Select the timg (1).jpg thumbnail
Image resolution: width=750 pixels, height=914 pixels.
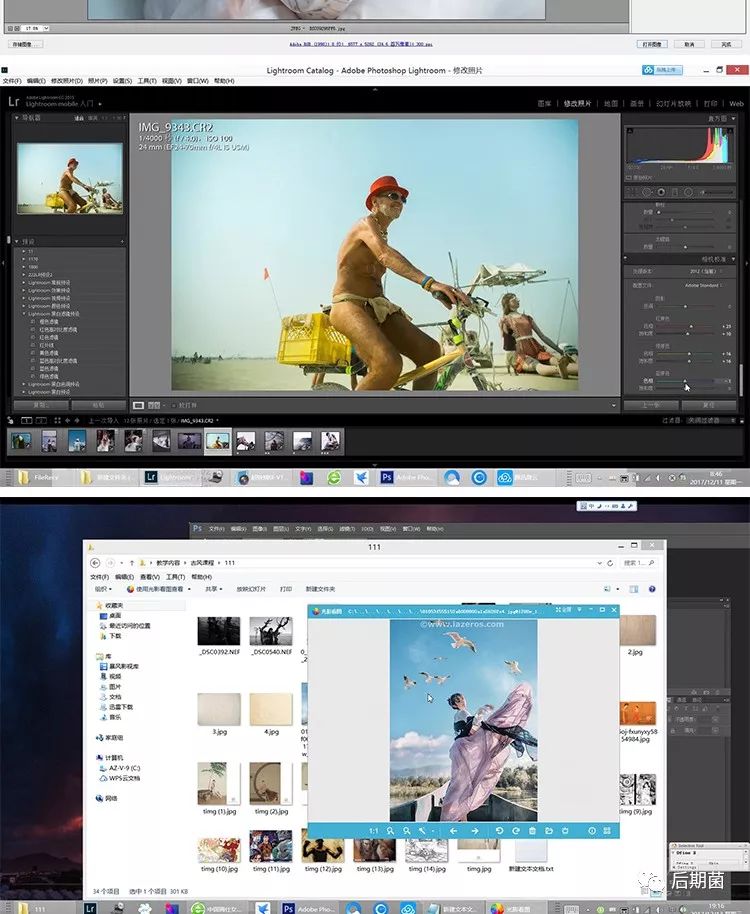click(x=218, y=782)
